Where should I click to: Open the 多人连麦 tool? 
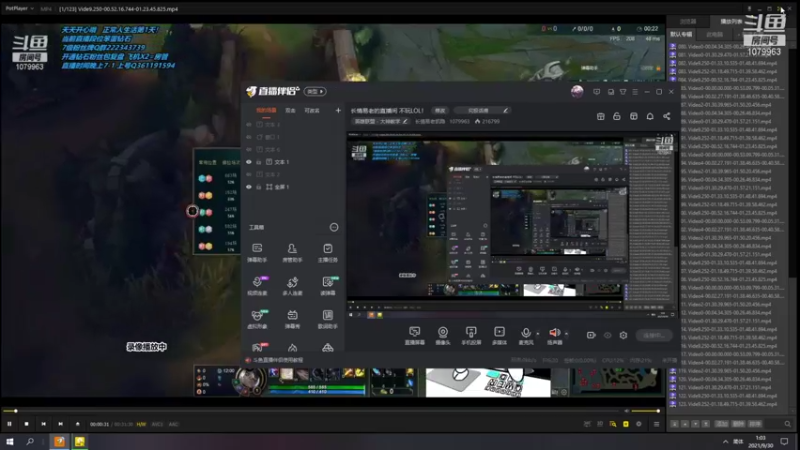(292, 286)
